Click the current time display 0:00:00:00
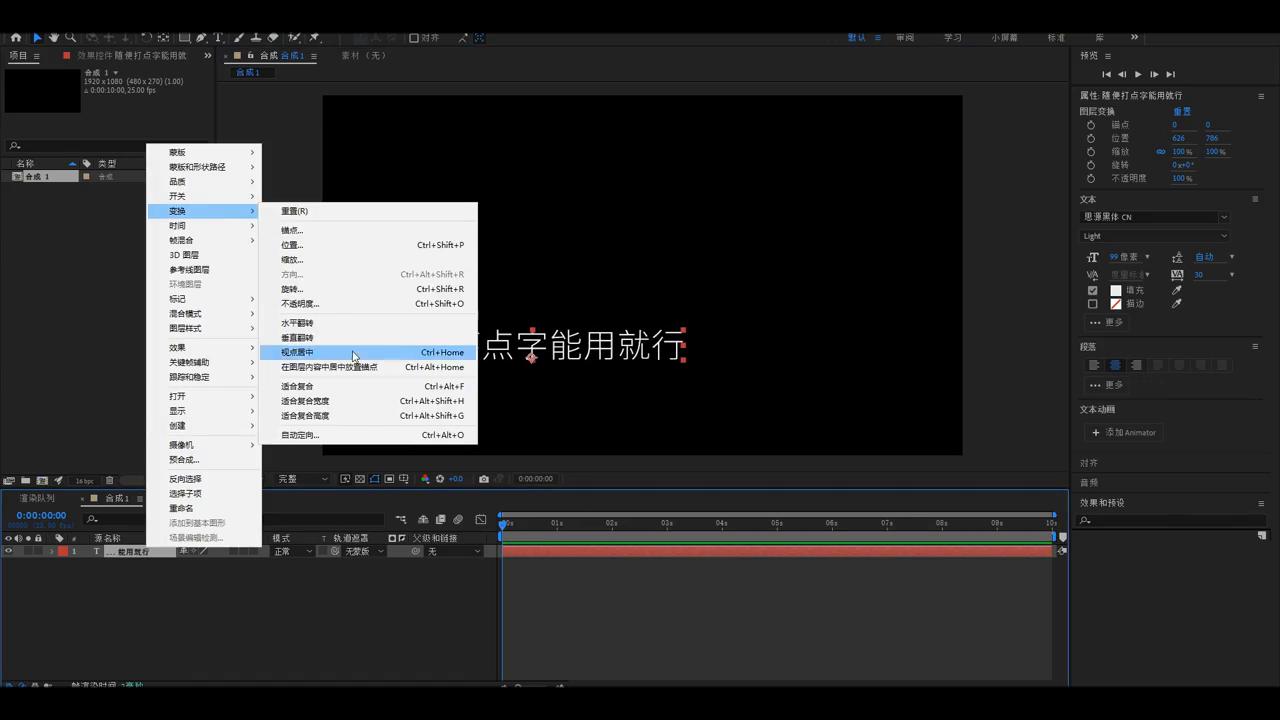The image size is (1280, 720). click(41, 515)
